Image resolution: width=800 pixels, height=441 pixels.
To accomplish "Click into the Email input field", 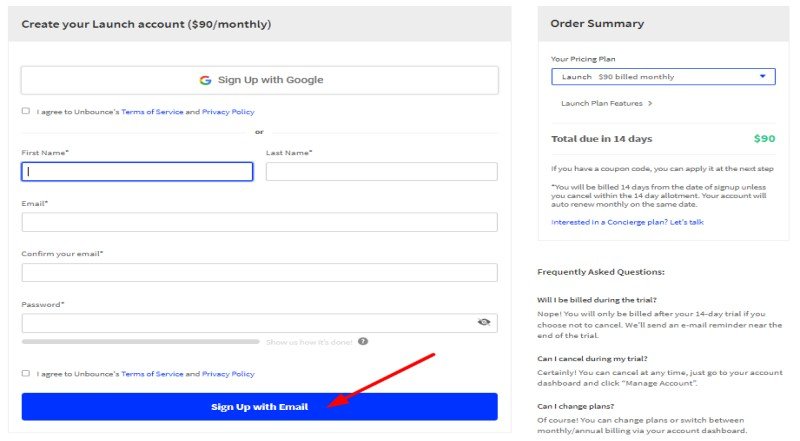I will click(x=260, y=222).
